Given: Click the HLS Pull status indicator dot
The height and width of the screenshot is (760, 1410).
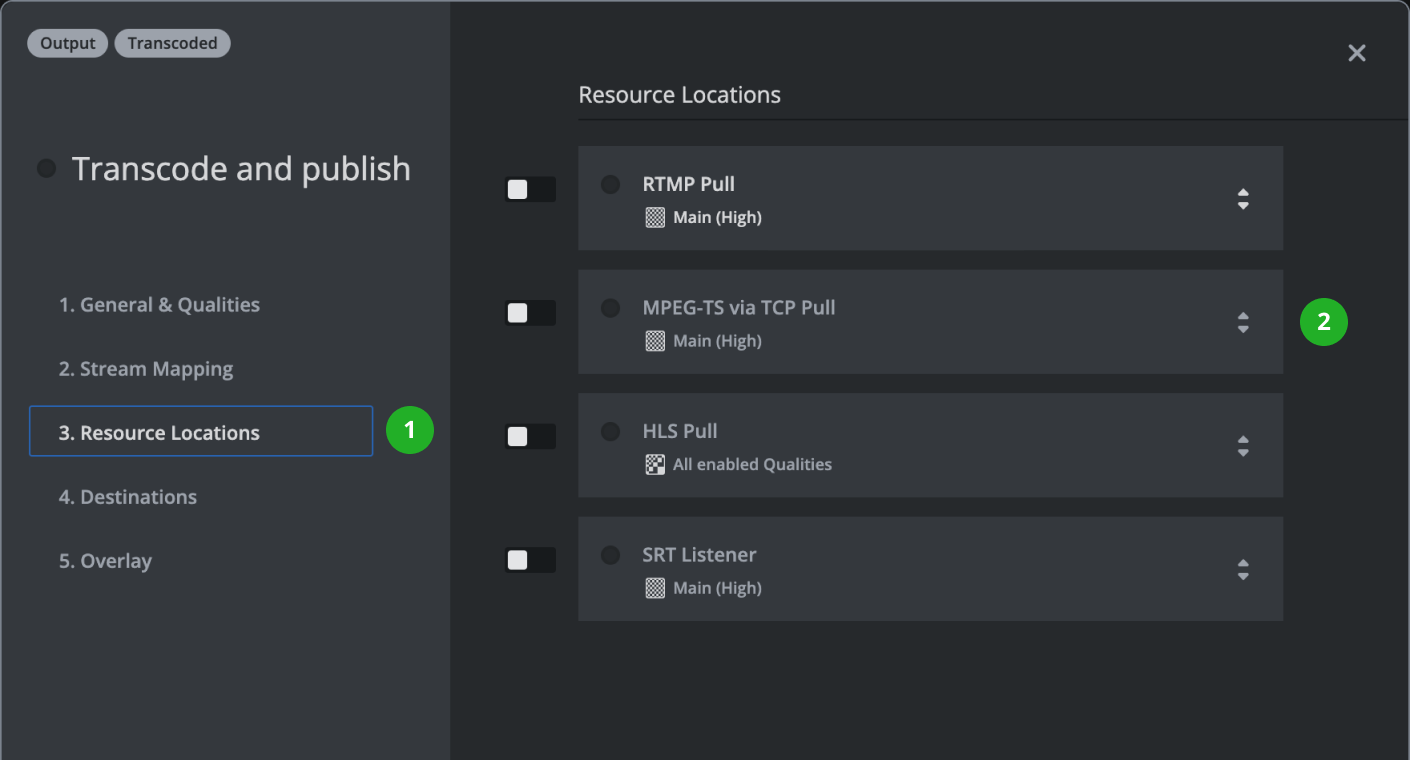Looking at the screenshot, I should tap(610, 432).
